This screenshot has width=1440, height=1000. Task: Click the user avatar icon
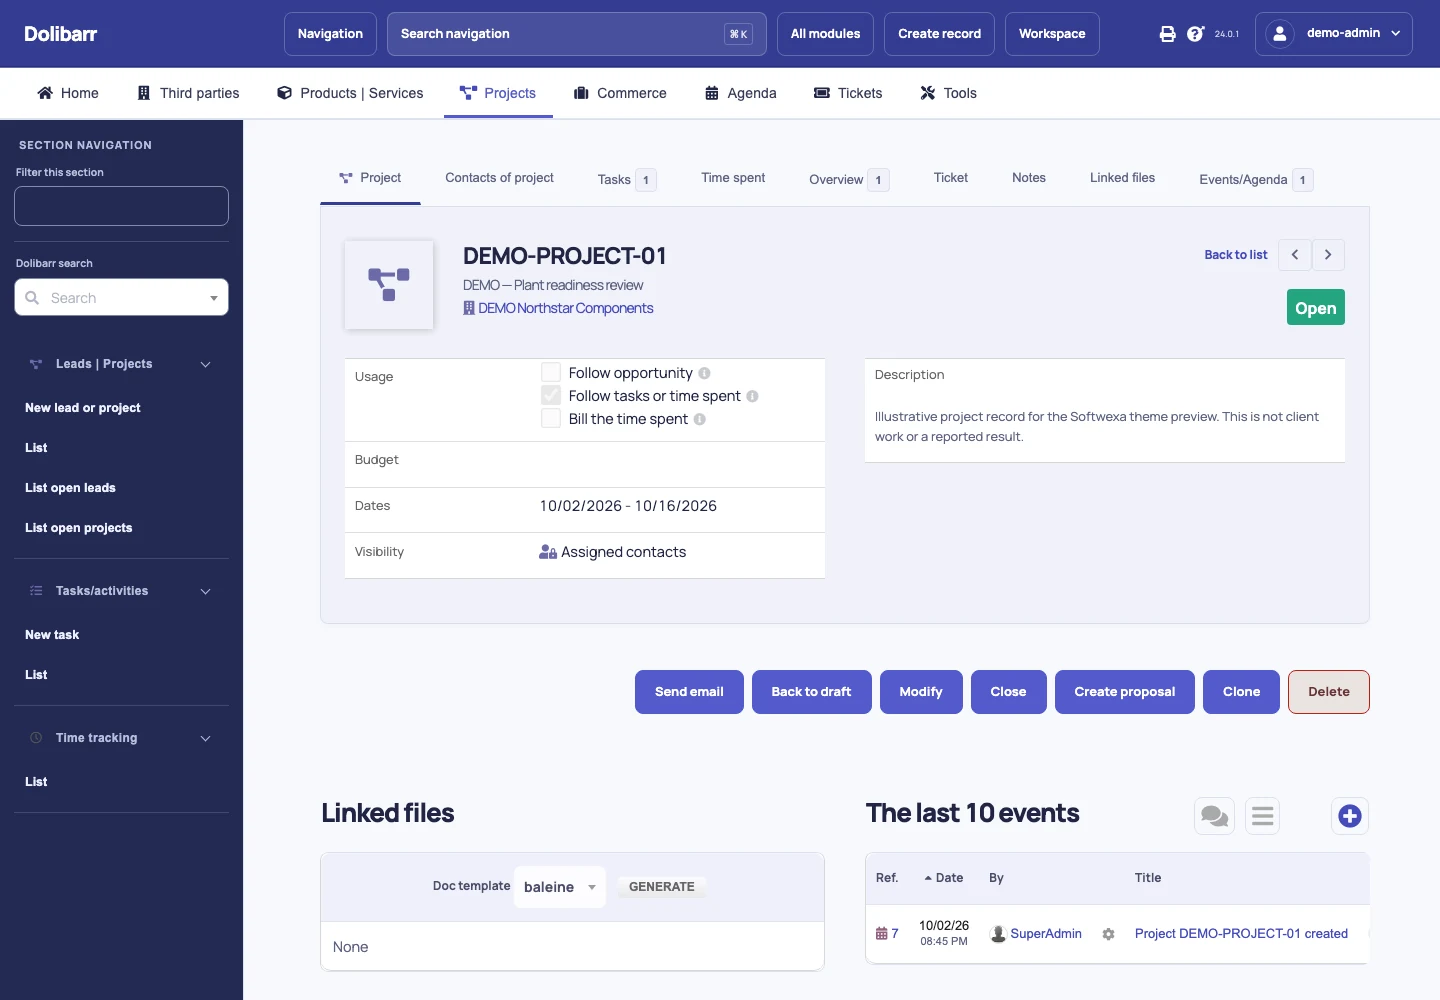(1279, 34)
